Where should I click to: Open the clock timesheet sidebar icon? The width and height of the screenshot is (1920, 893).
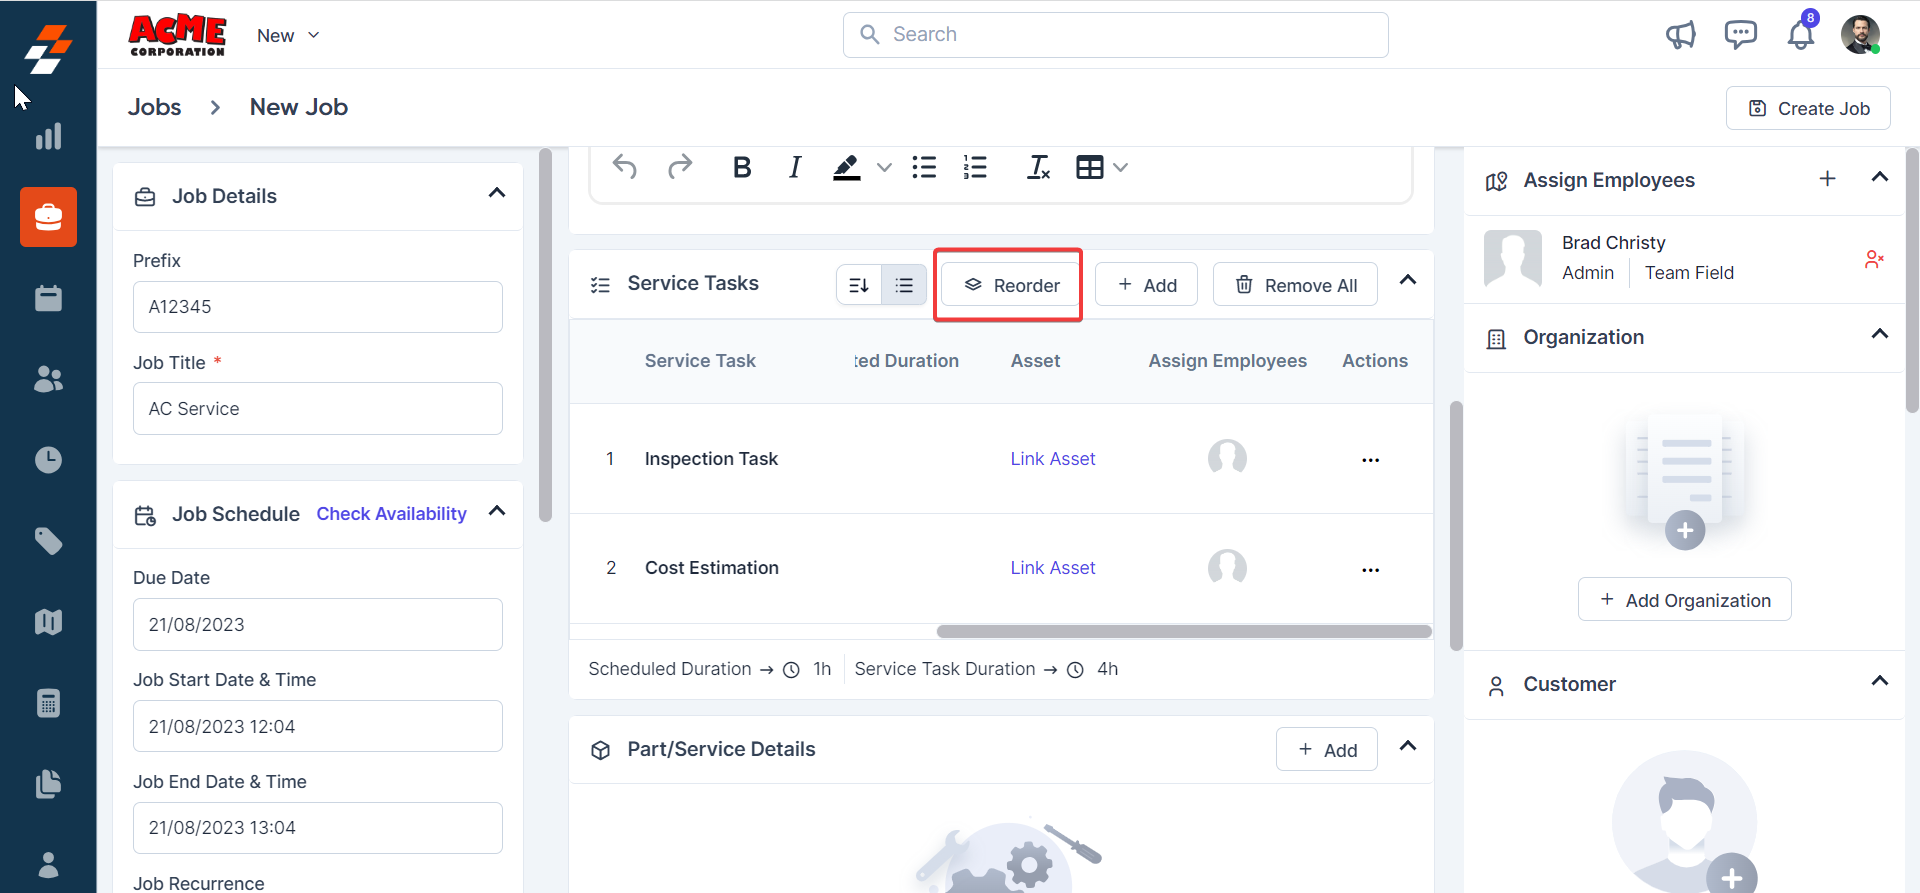pyautogui.click(x=48, y=460)
